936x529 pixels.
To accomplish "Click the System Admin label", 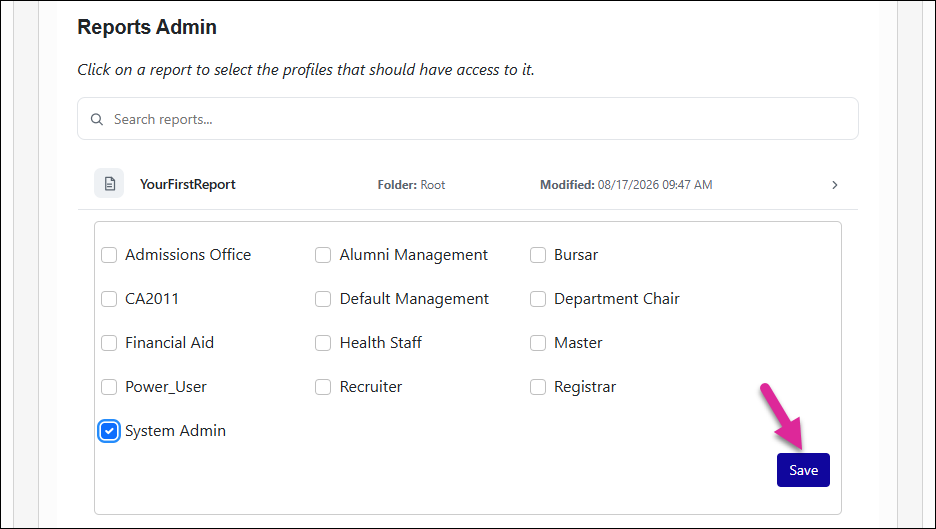I will [x=176, y=431].
